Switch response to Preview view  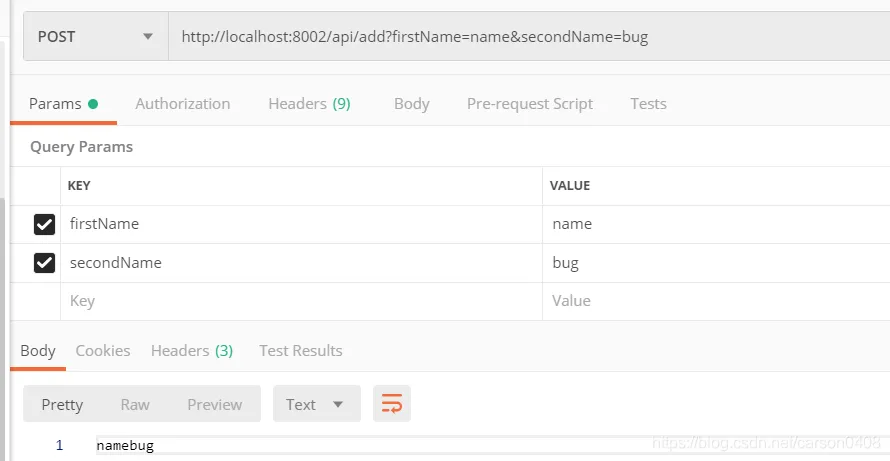tap(214, 404)
